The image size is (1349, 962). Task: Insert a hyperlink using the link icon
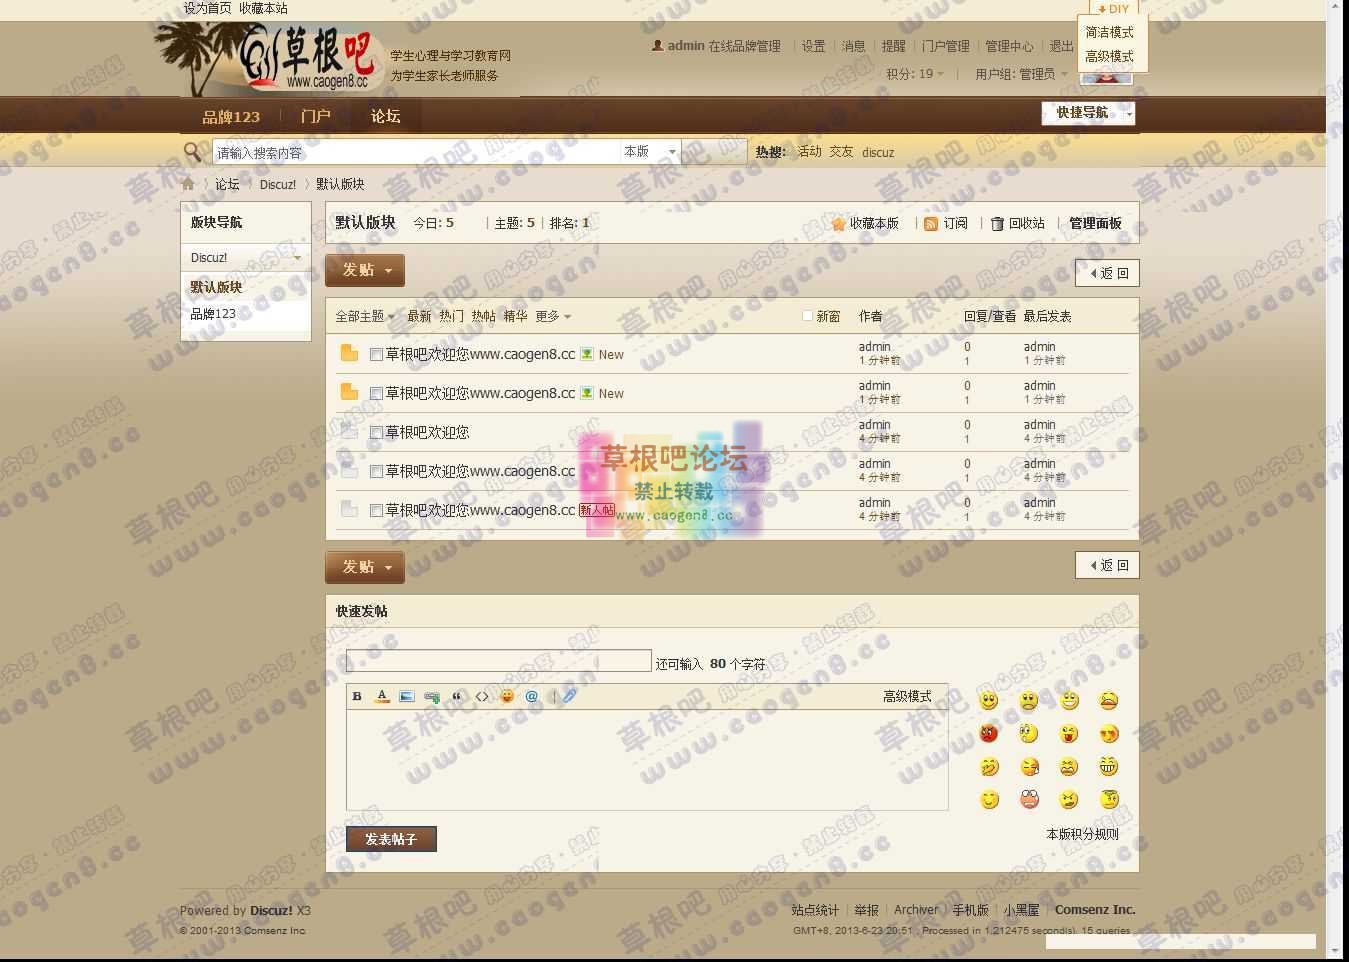[431, 696]
